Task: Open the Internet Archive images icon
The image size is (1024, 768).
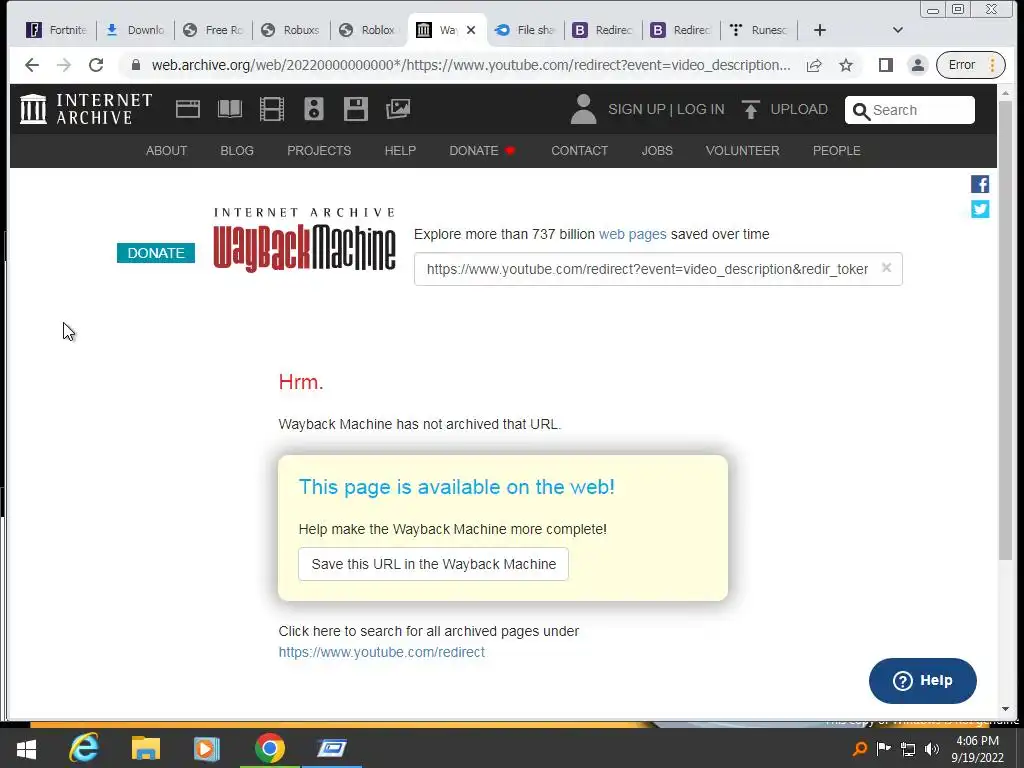Action: pyautogui.click(x=398, y=109)
